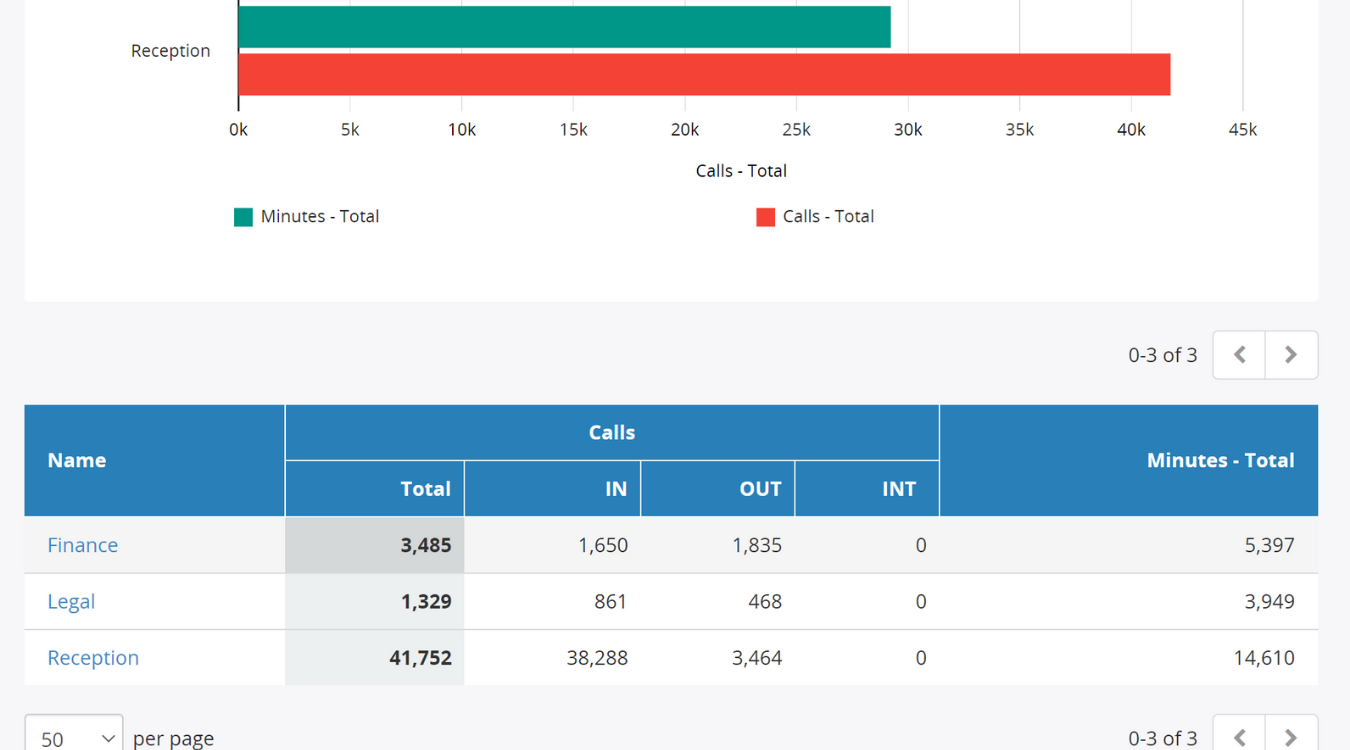Click the Calls - Total legend label
Screen dimensions: 1350x750
(828, 216)
